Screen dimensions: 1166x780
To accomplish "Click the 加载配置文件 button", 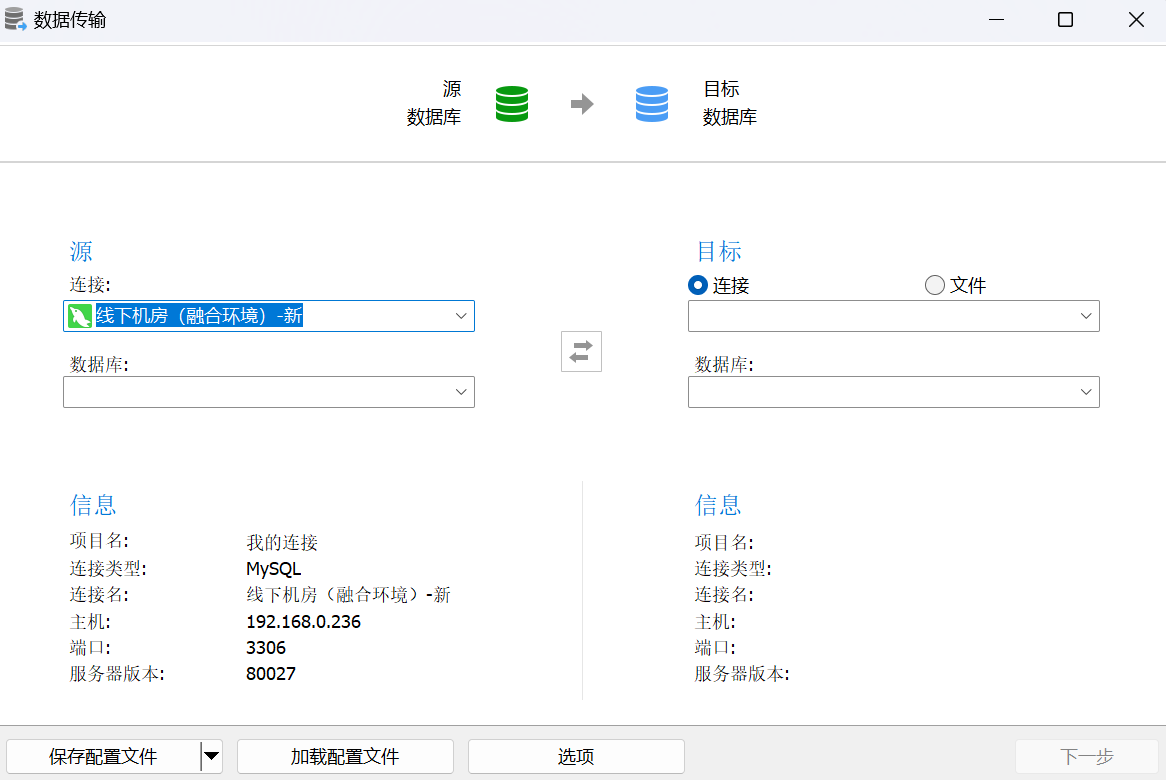I will pos(345,756).
